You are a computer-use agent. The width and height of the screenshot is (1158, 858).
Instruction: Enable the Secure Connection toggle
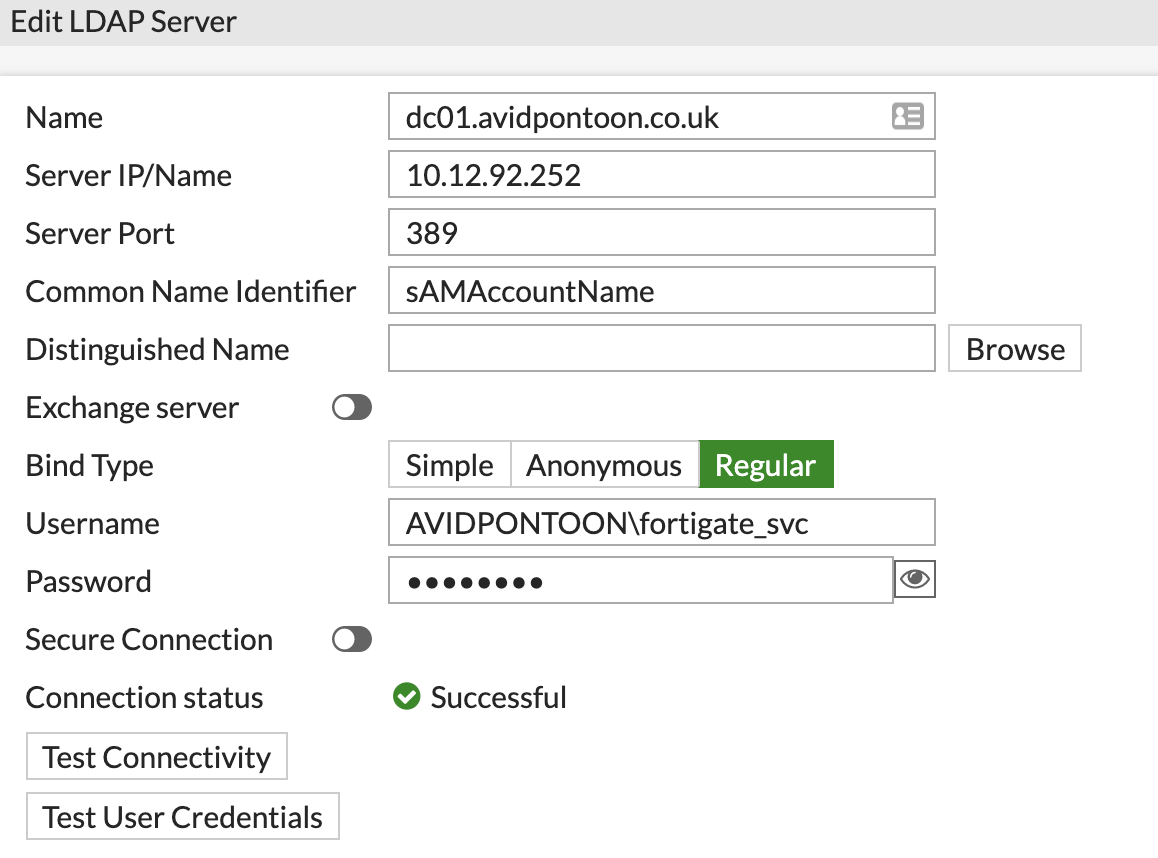tap(351, 639)
